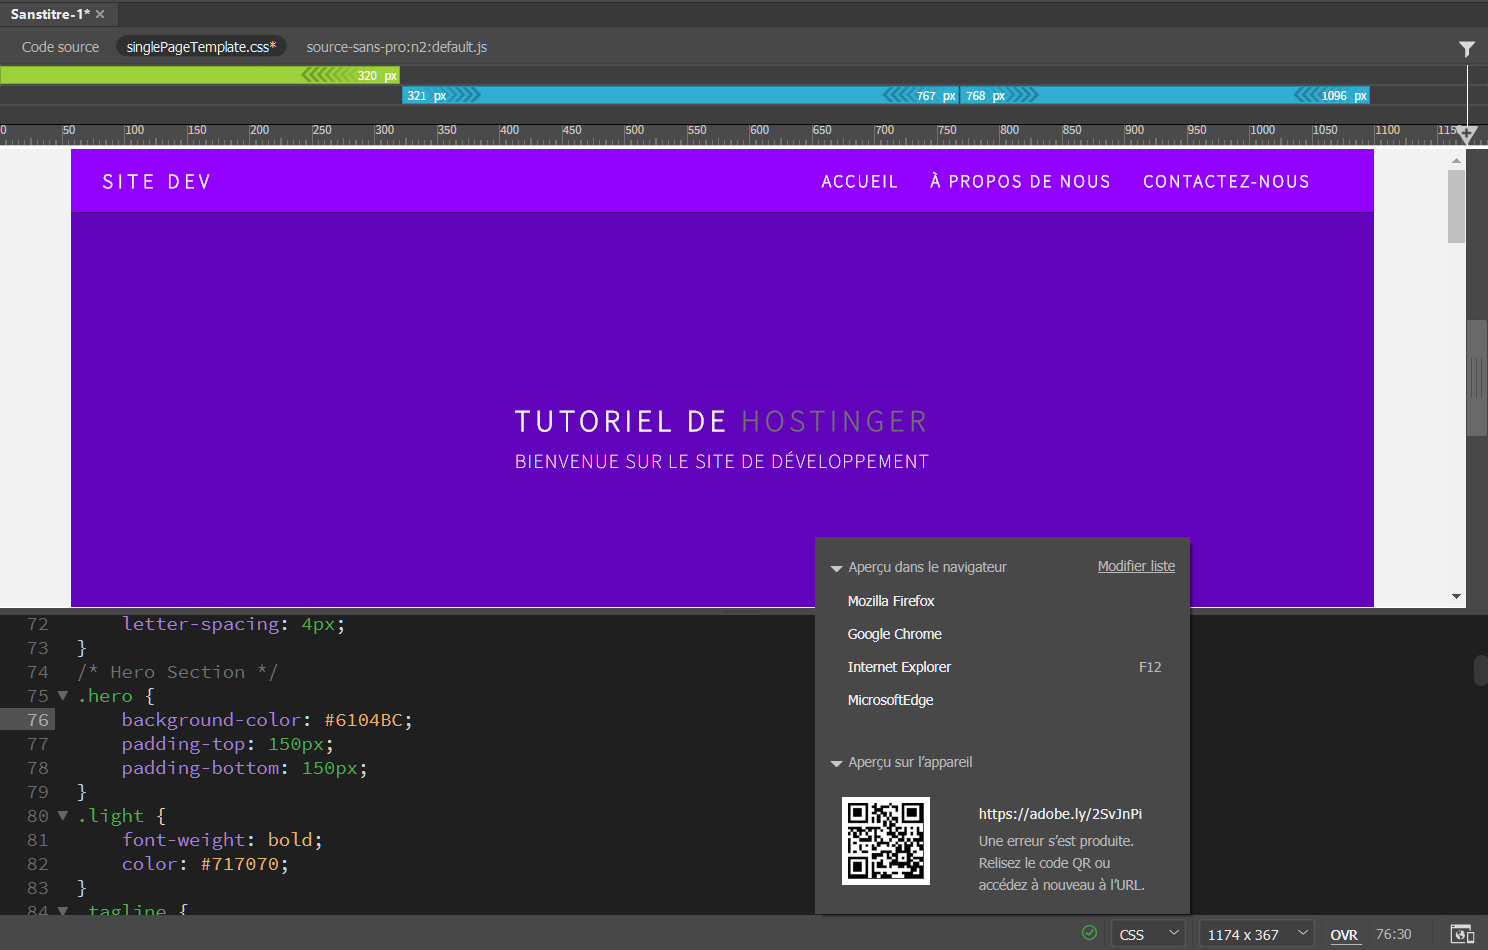Open source-sans-pro:n2:default.js related file
Screen dimensions: 1488x950
[x=396, y=47]
